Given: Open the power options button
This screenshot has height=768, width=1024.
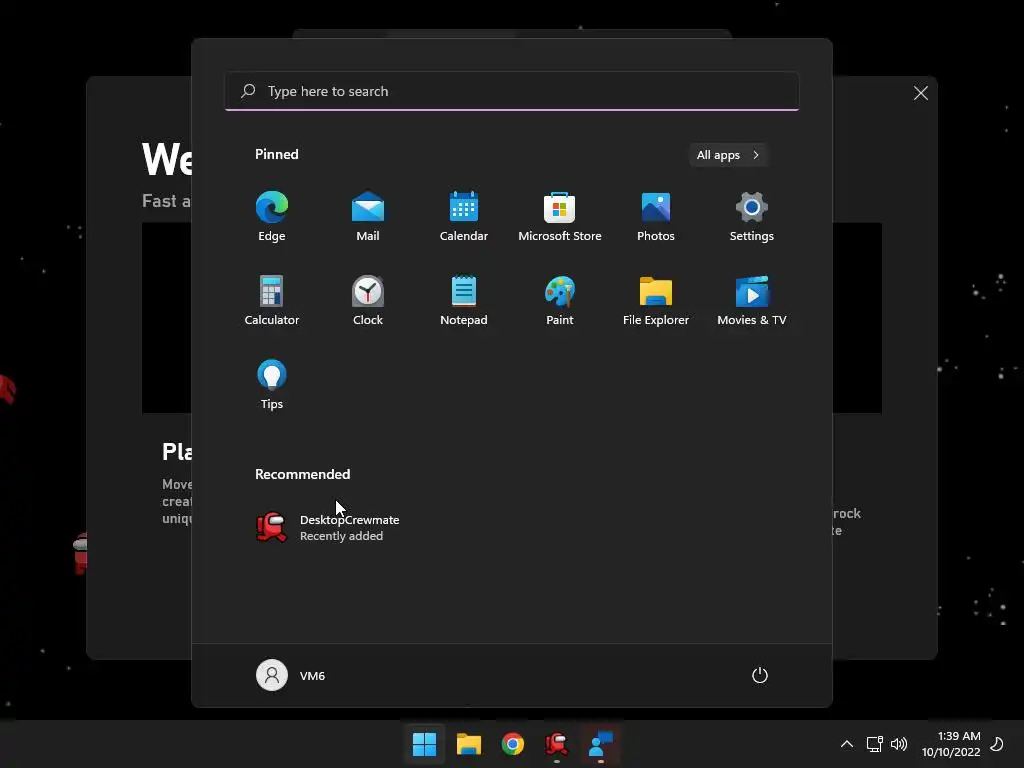Looking at the screenshot, I should pyautogui.click(x=760, y=675).
